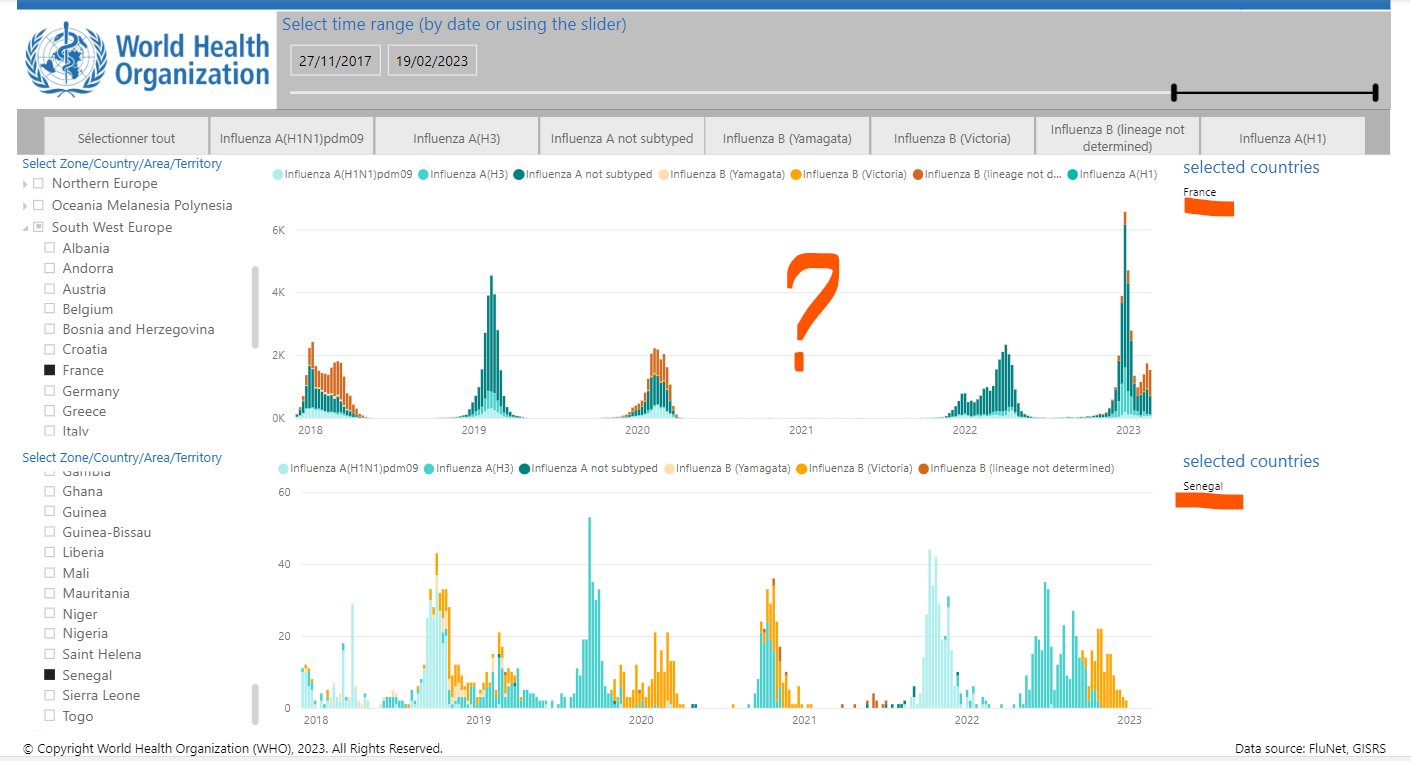Click Influenza A(H3) legend dot in bottom chart

coord(429,468)
